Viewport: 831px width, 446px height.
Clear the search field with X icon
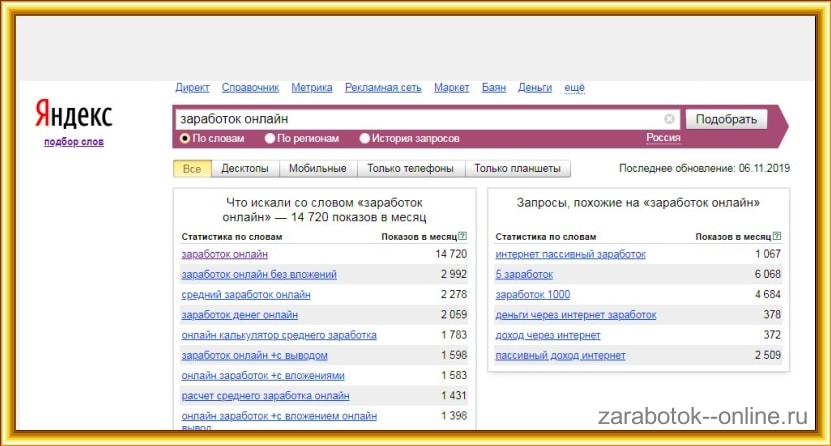[x=670, y=119]
